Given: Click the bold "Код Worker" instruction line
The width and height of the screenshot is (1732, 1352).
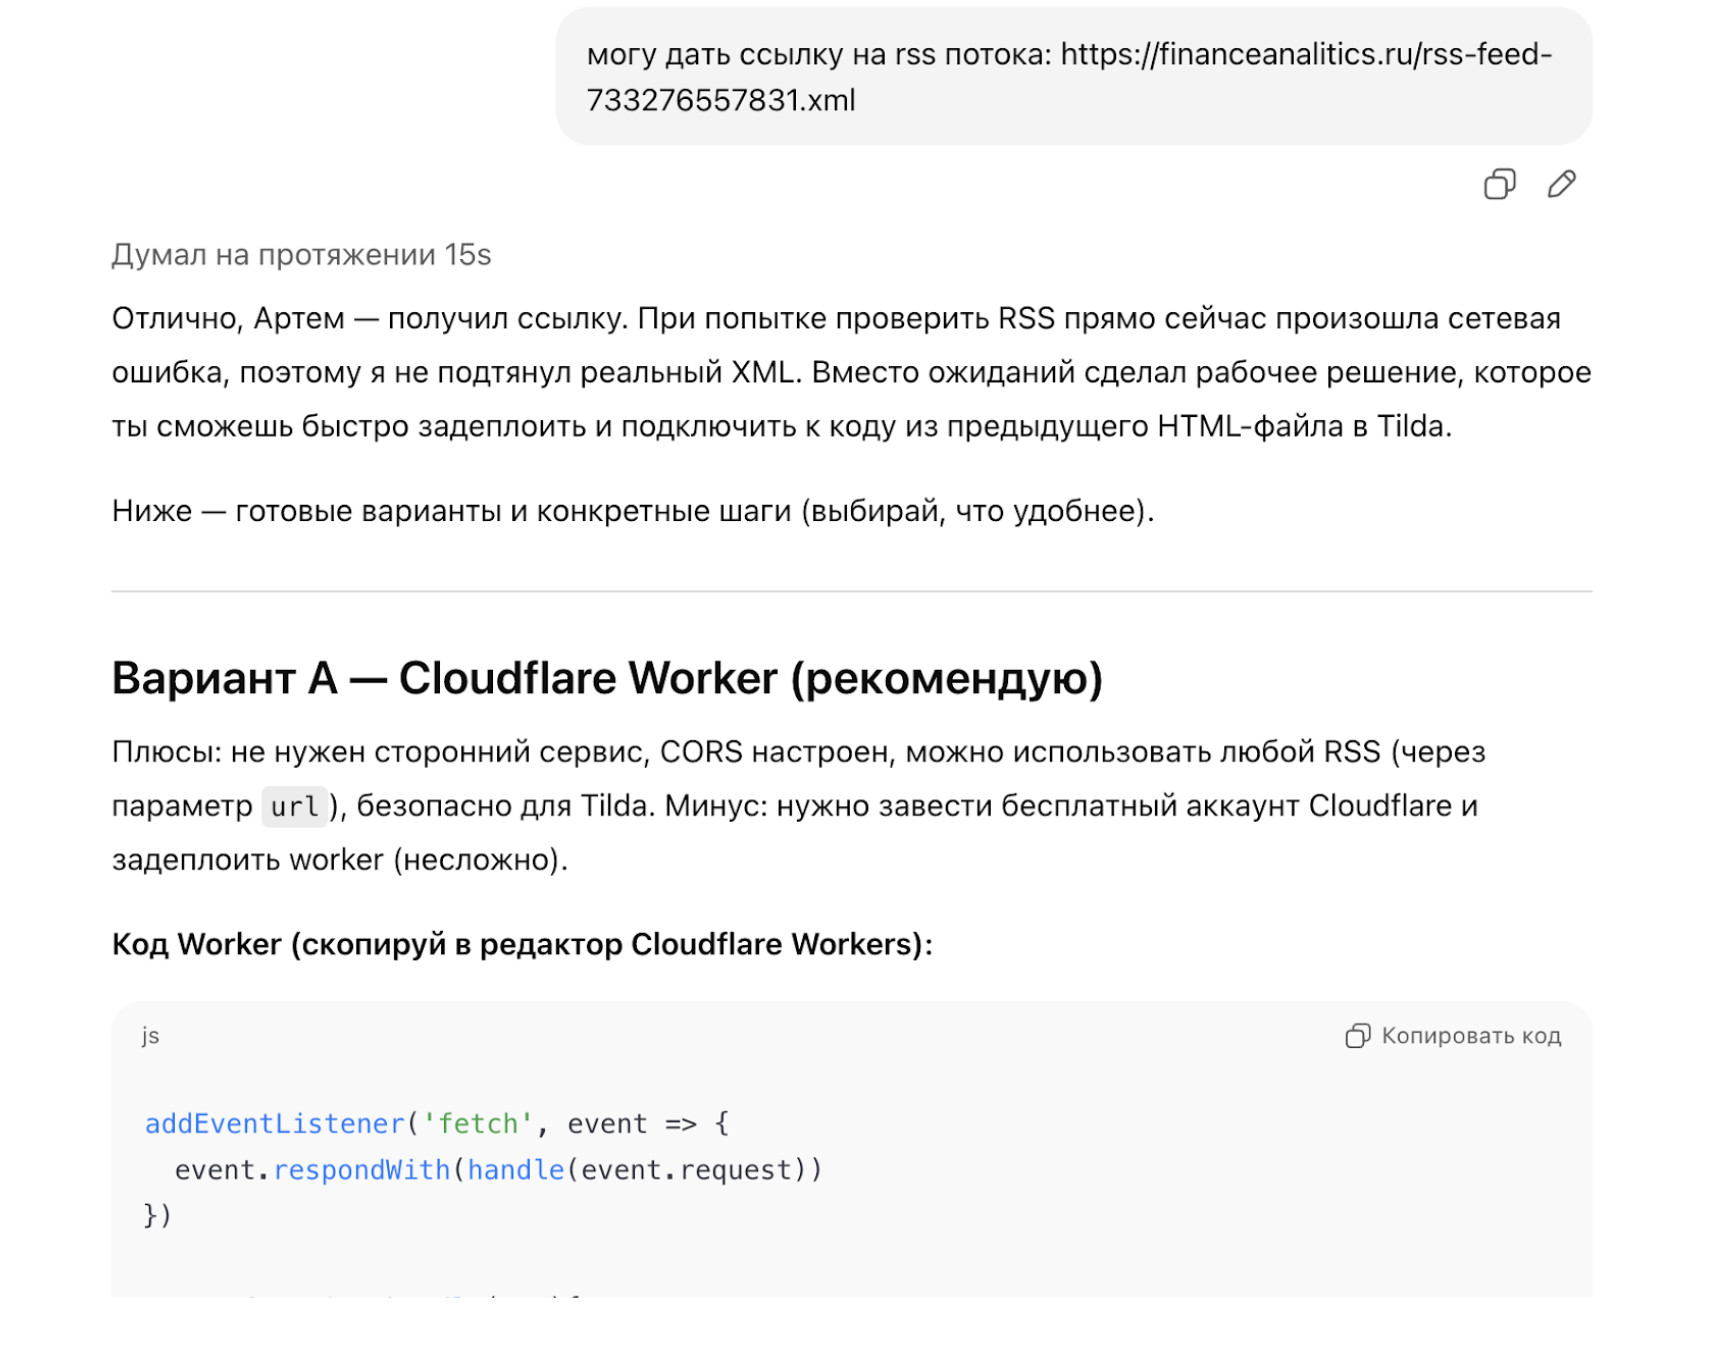Looking at the screenshot, I should [522, 944].
